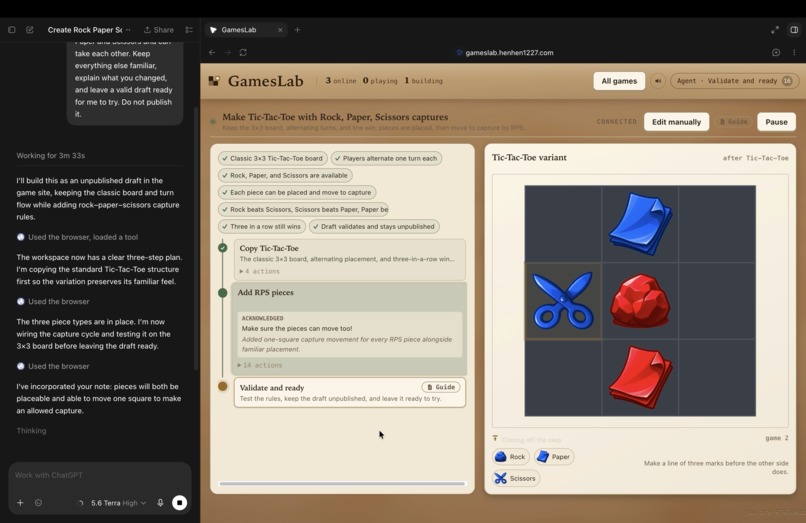
Task: Select the Paper piece button
Action: pos(554,457)
